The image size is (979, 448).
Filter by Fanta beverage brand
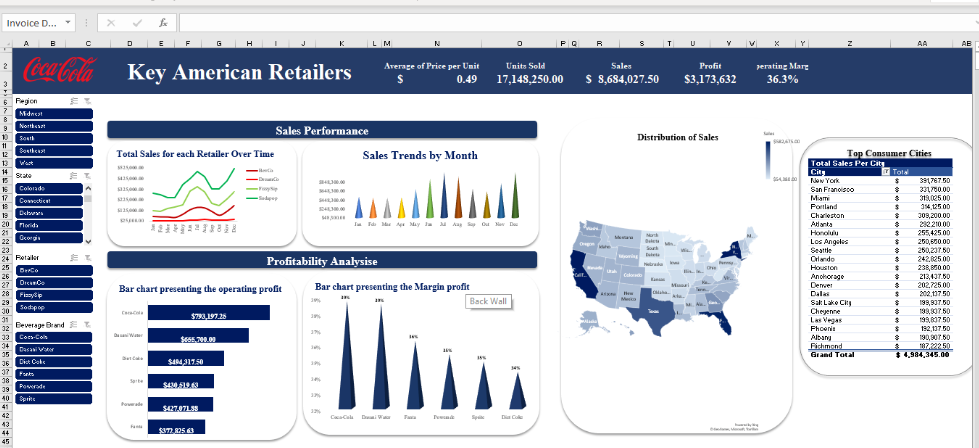click(x=54, y=374)
